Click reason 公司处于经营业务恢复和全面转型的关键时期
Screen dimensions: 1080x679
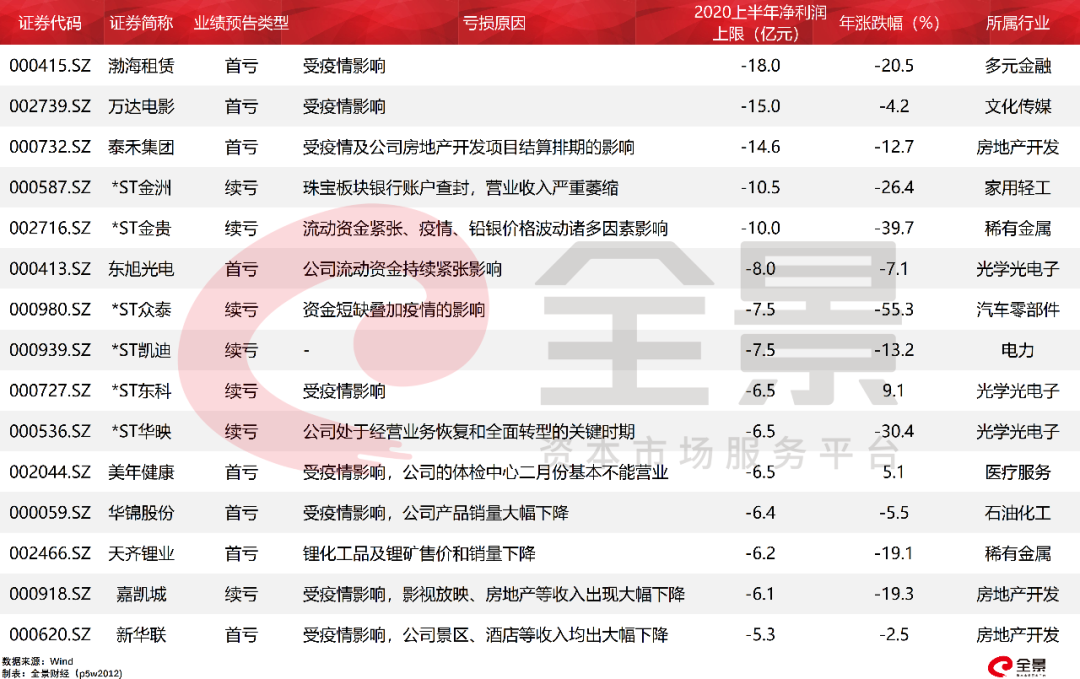coord(469,432)
